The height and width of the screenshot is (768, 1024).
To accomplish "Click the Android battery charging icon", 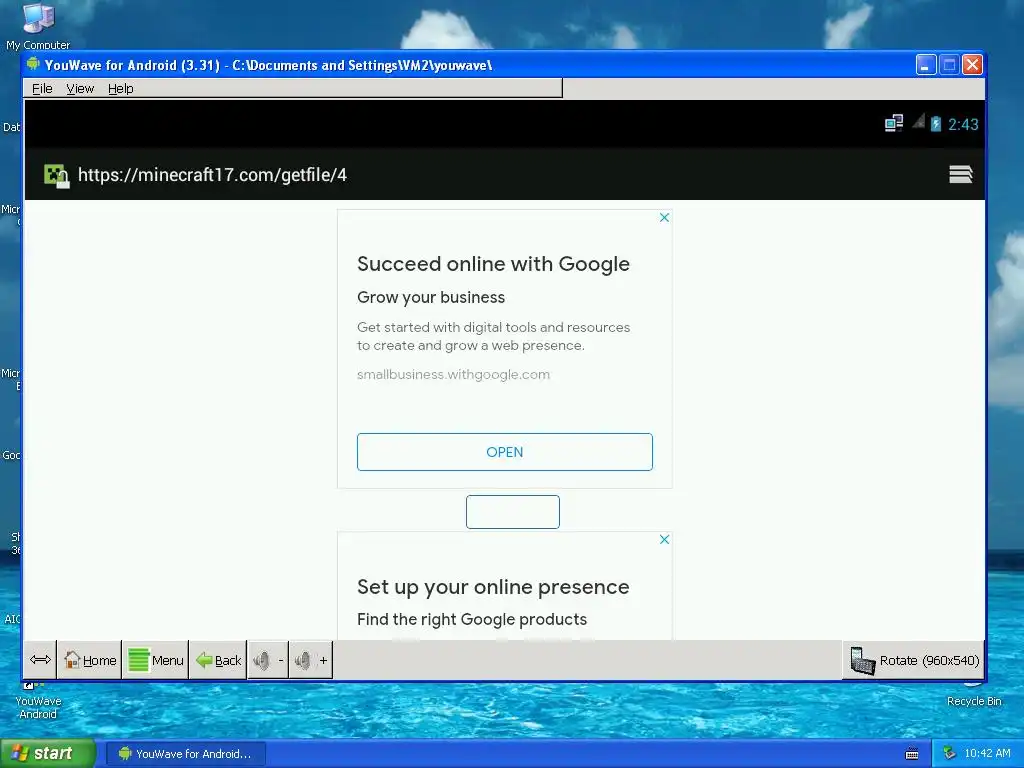I will point(936,123).
